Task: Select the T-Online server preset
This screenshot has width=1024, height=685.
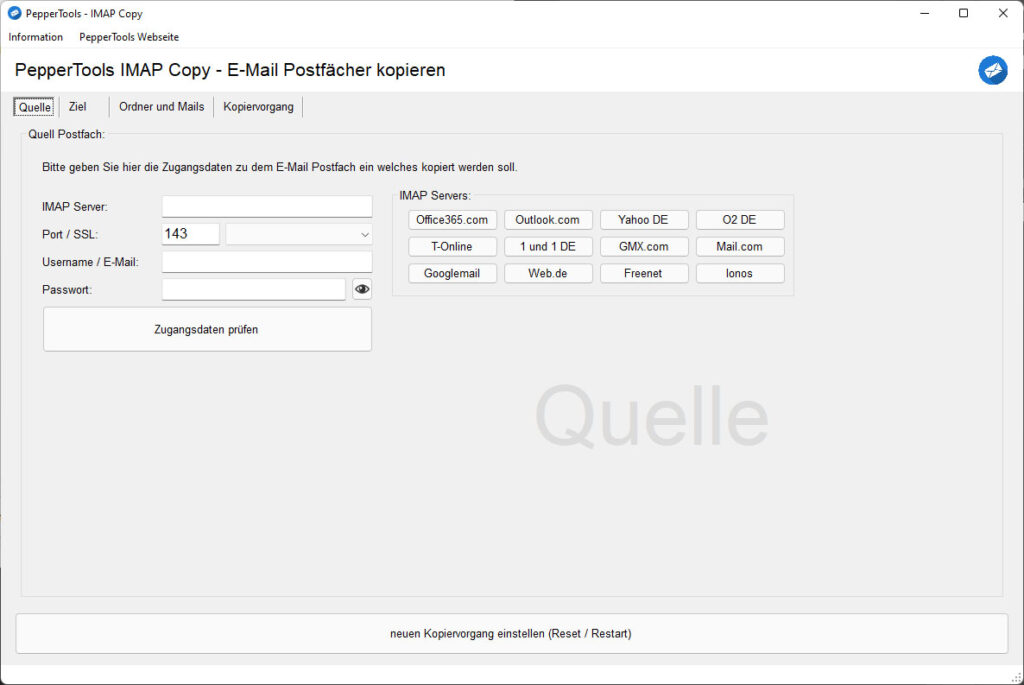Action: pos(452,246)
